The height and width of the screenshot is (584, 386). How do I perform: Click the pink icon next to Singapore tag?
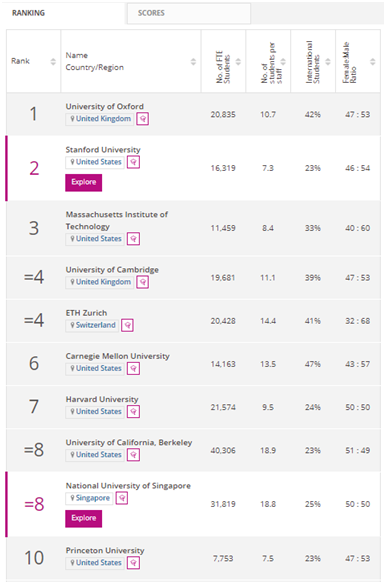[122, 498]
